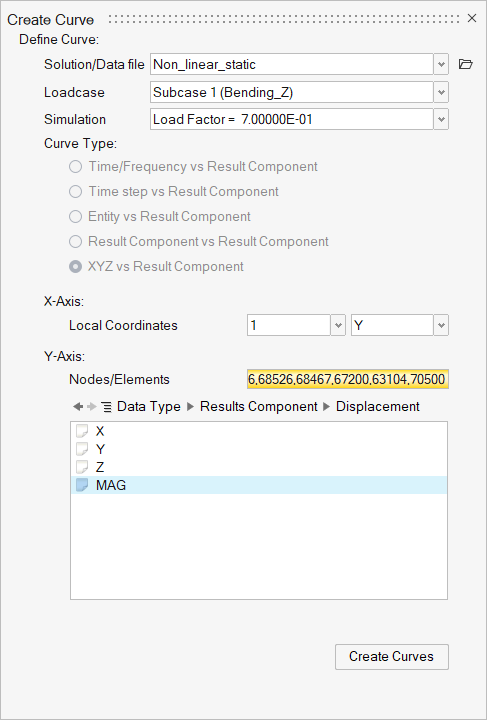Open the data file browse folder icon

(465, 64)
